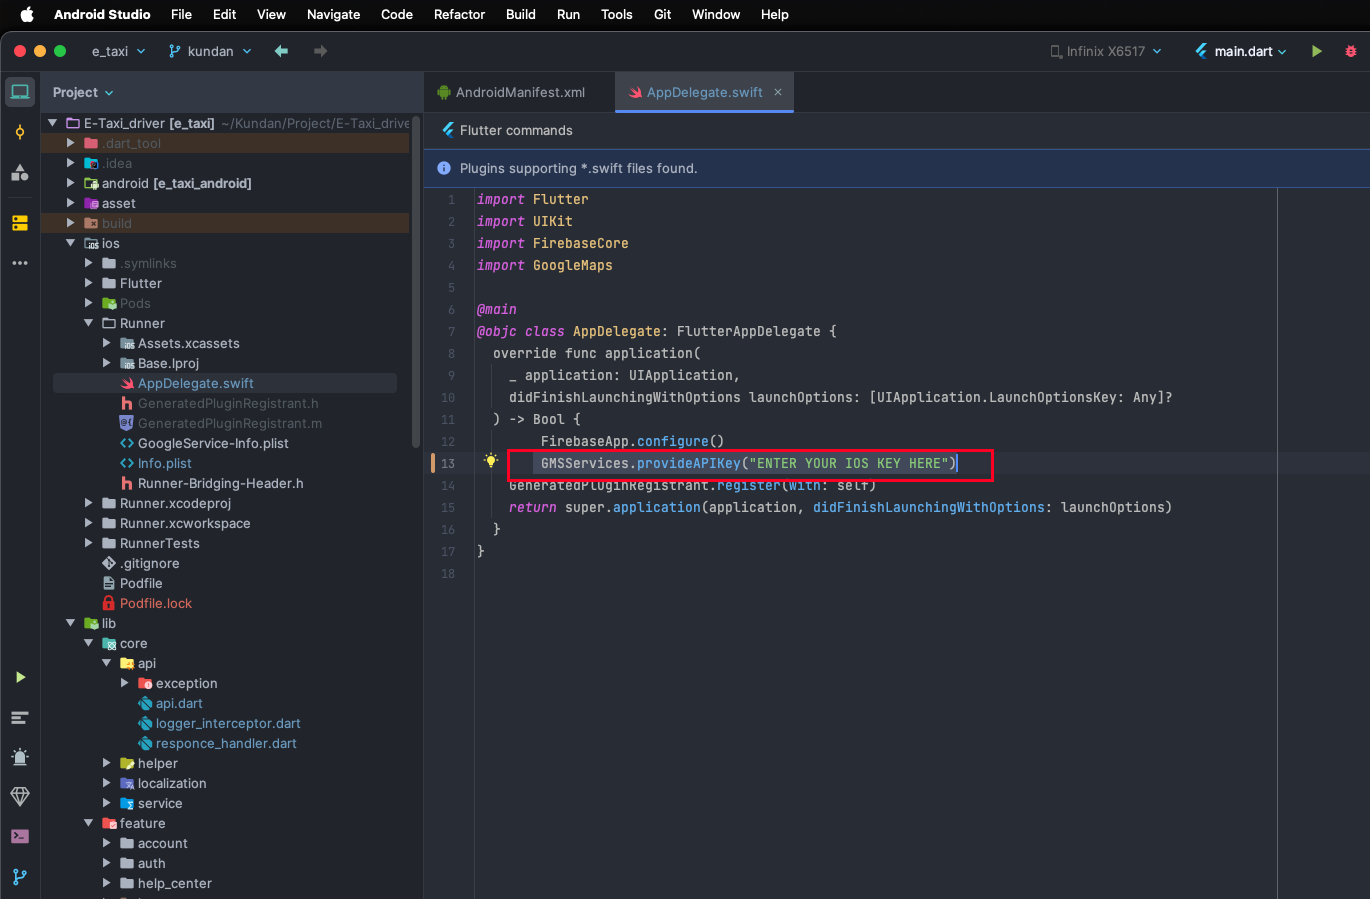Select the Podfile in the tree
This screenshot has height=899, width=1370.
141,583
